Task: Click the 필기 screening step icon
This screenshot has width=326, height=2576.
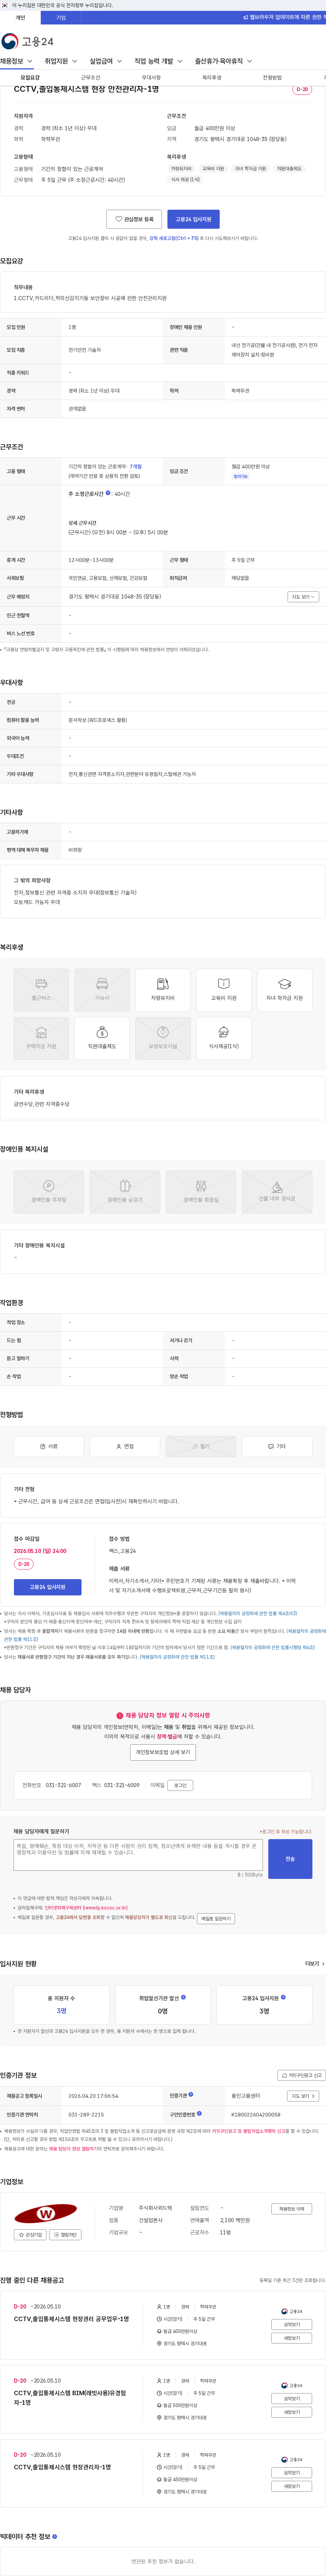Action: [x=201, y=1446]
